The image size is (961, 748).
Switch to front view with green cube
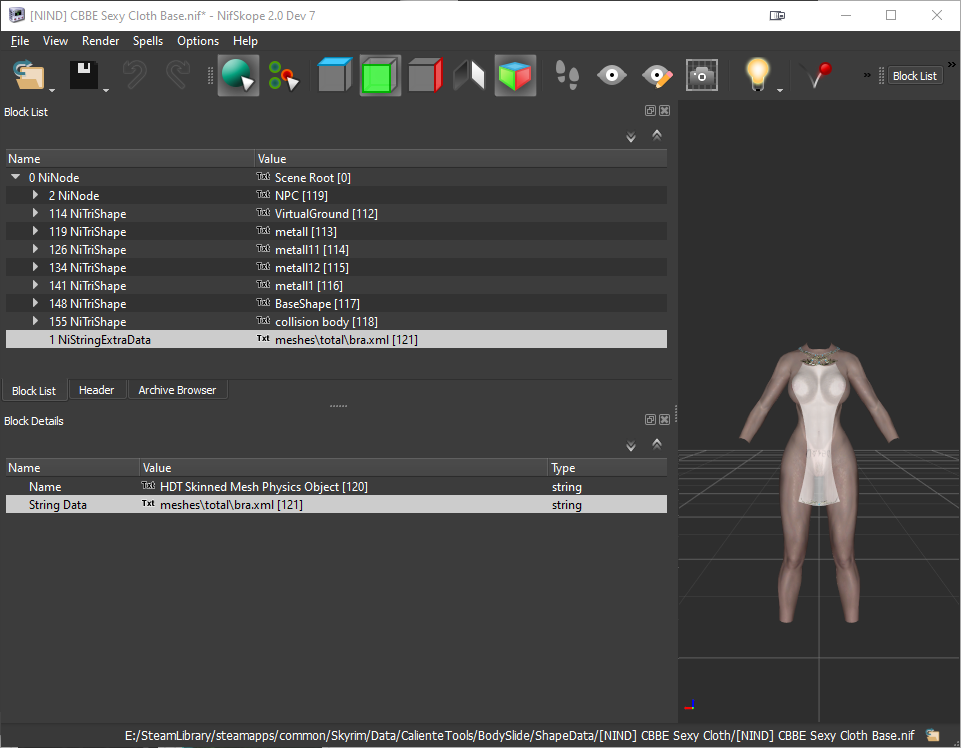point(380,75)
